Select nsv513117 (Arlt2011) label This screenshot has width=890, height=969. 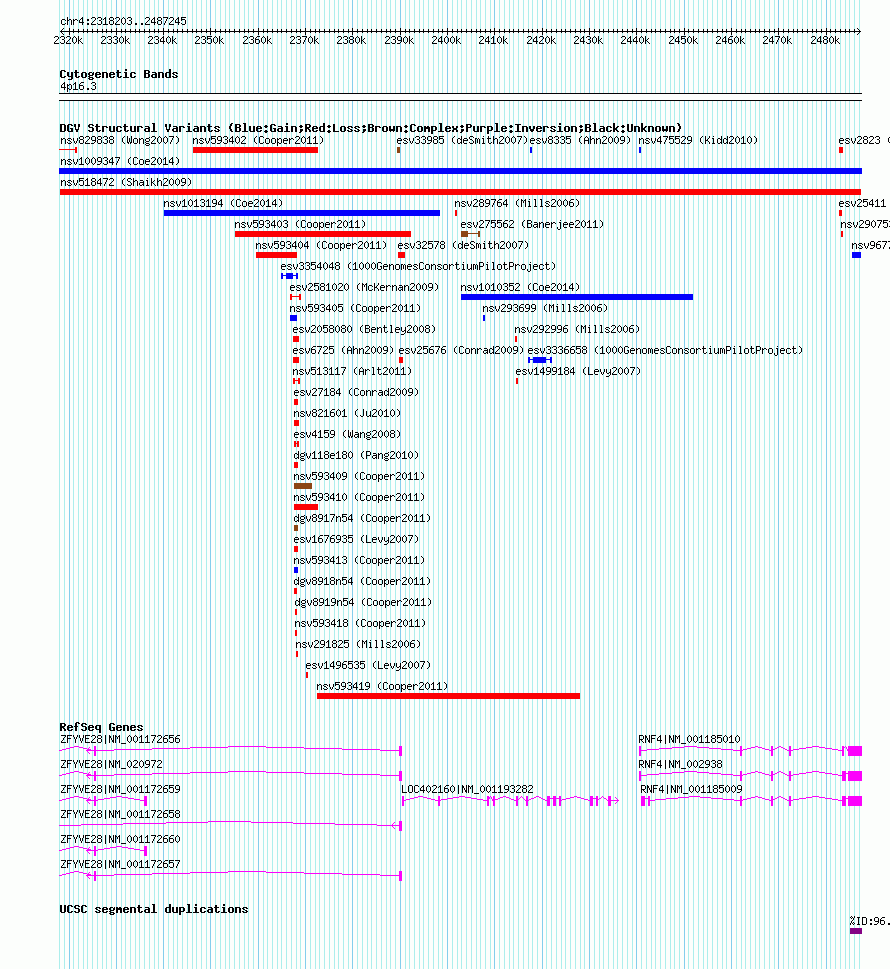(x=352, y=371)
